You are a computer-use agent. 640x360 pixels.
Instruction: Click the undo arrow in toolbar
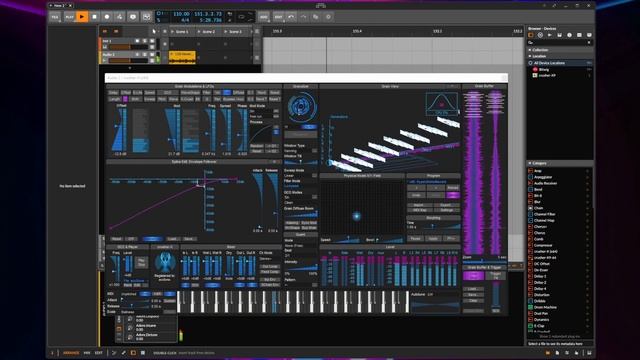pos(291,17)
